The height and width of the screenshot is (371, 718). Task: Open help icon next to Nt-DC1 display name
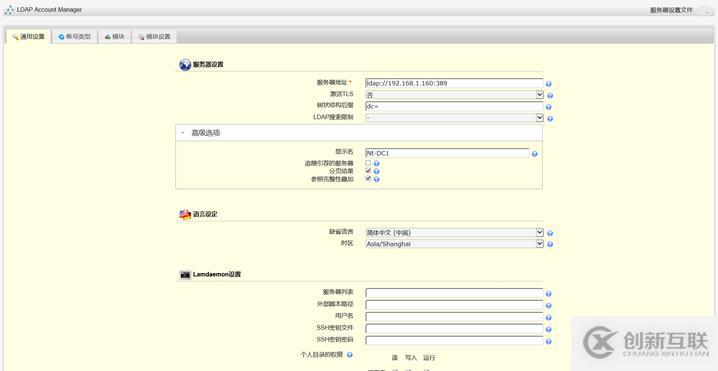pos(534,154)
